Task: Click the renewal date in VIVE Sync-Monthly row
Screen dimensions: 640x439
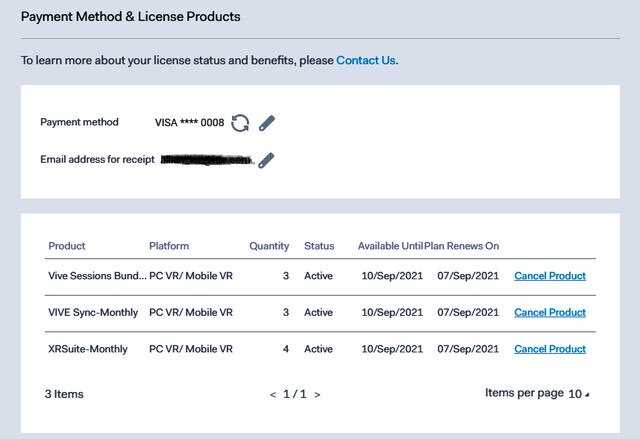Action: (468, 313)
